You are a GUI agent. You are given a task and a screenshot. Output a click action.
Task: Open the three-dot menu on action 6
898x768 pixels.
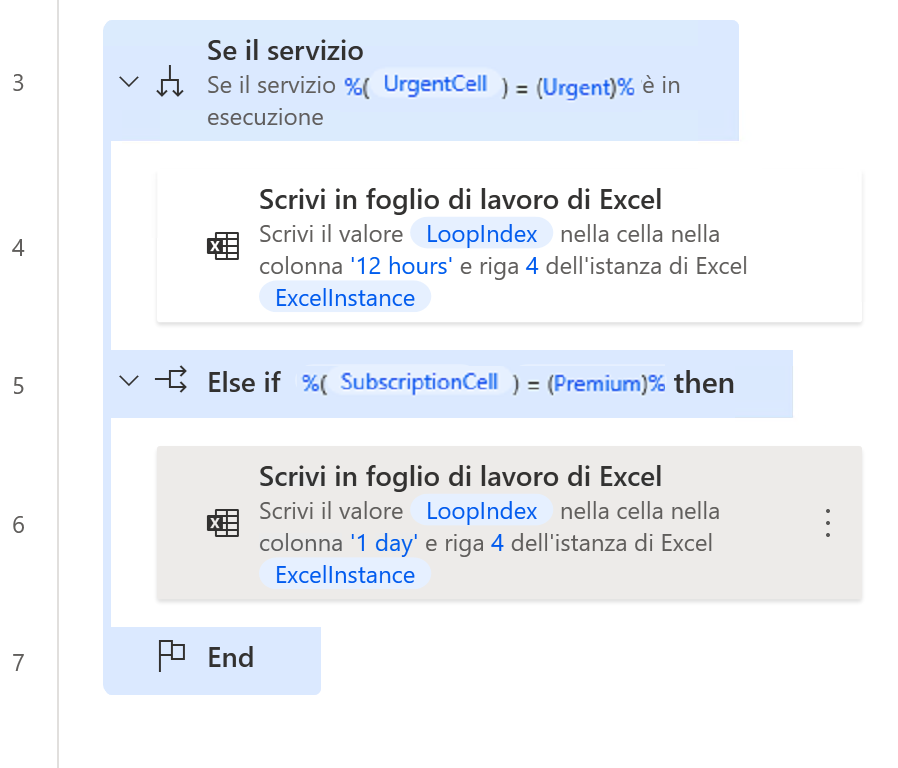point(827,522)
